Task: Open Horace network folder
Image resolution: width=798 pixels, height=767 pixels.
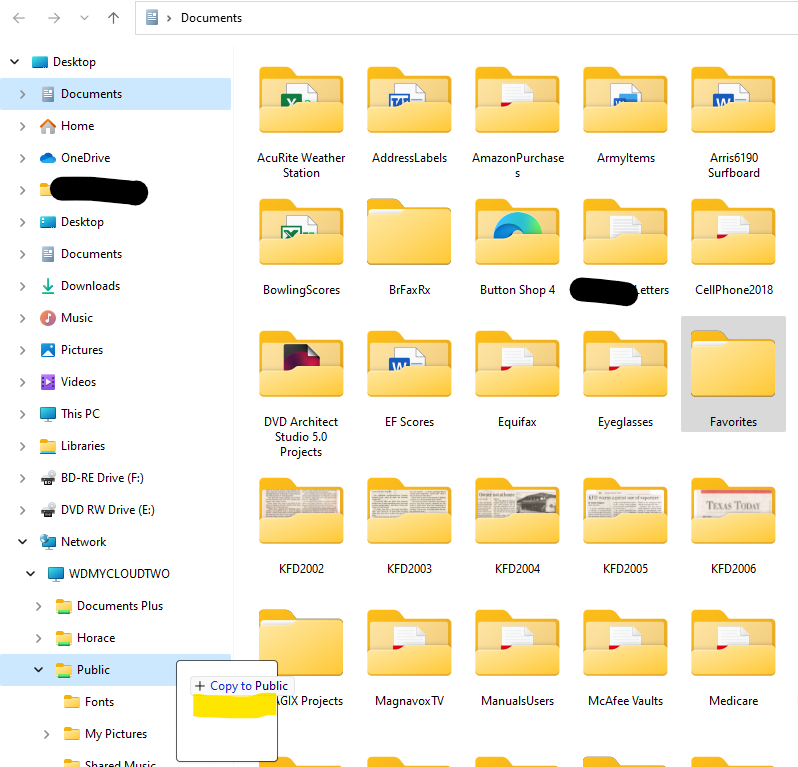Action: coord(96,638)
